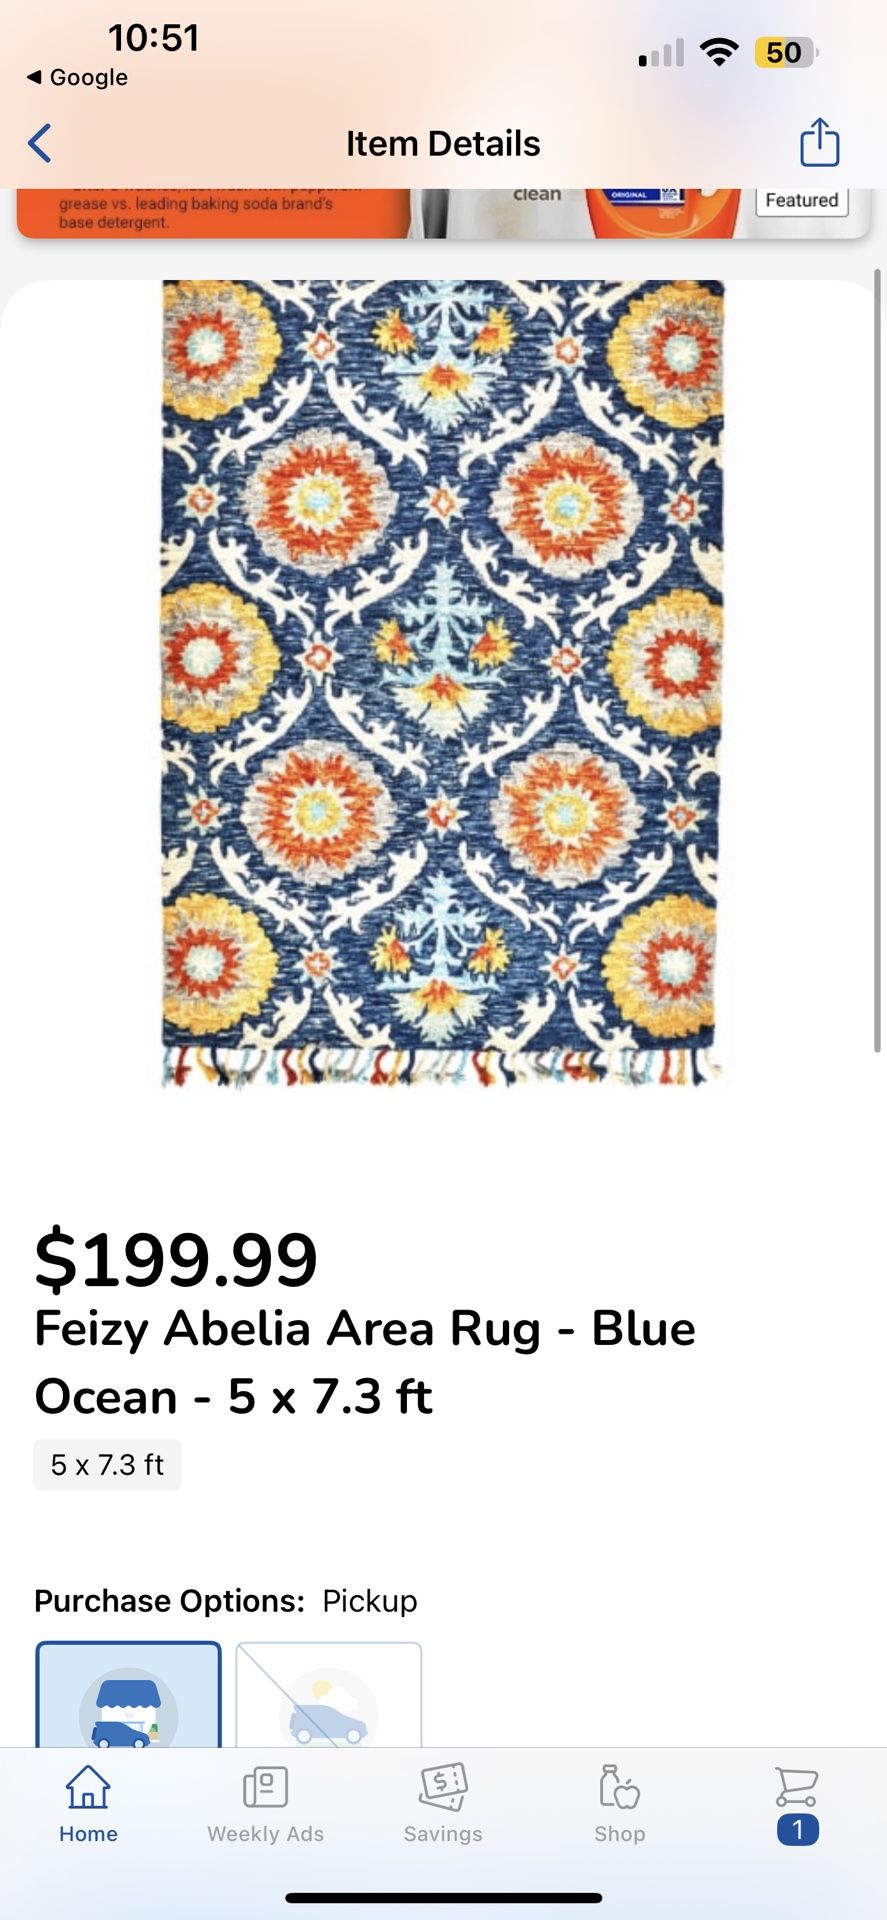Choose the 5 x 7.3 ft size chip
The image size is (887, 1920).
tap(107, 1465)
